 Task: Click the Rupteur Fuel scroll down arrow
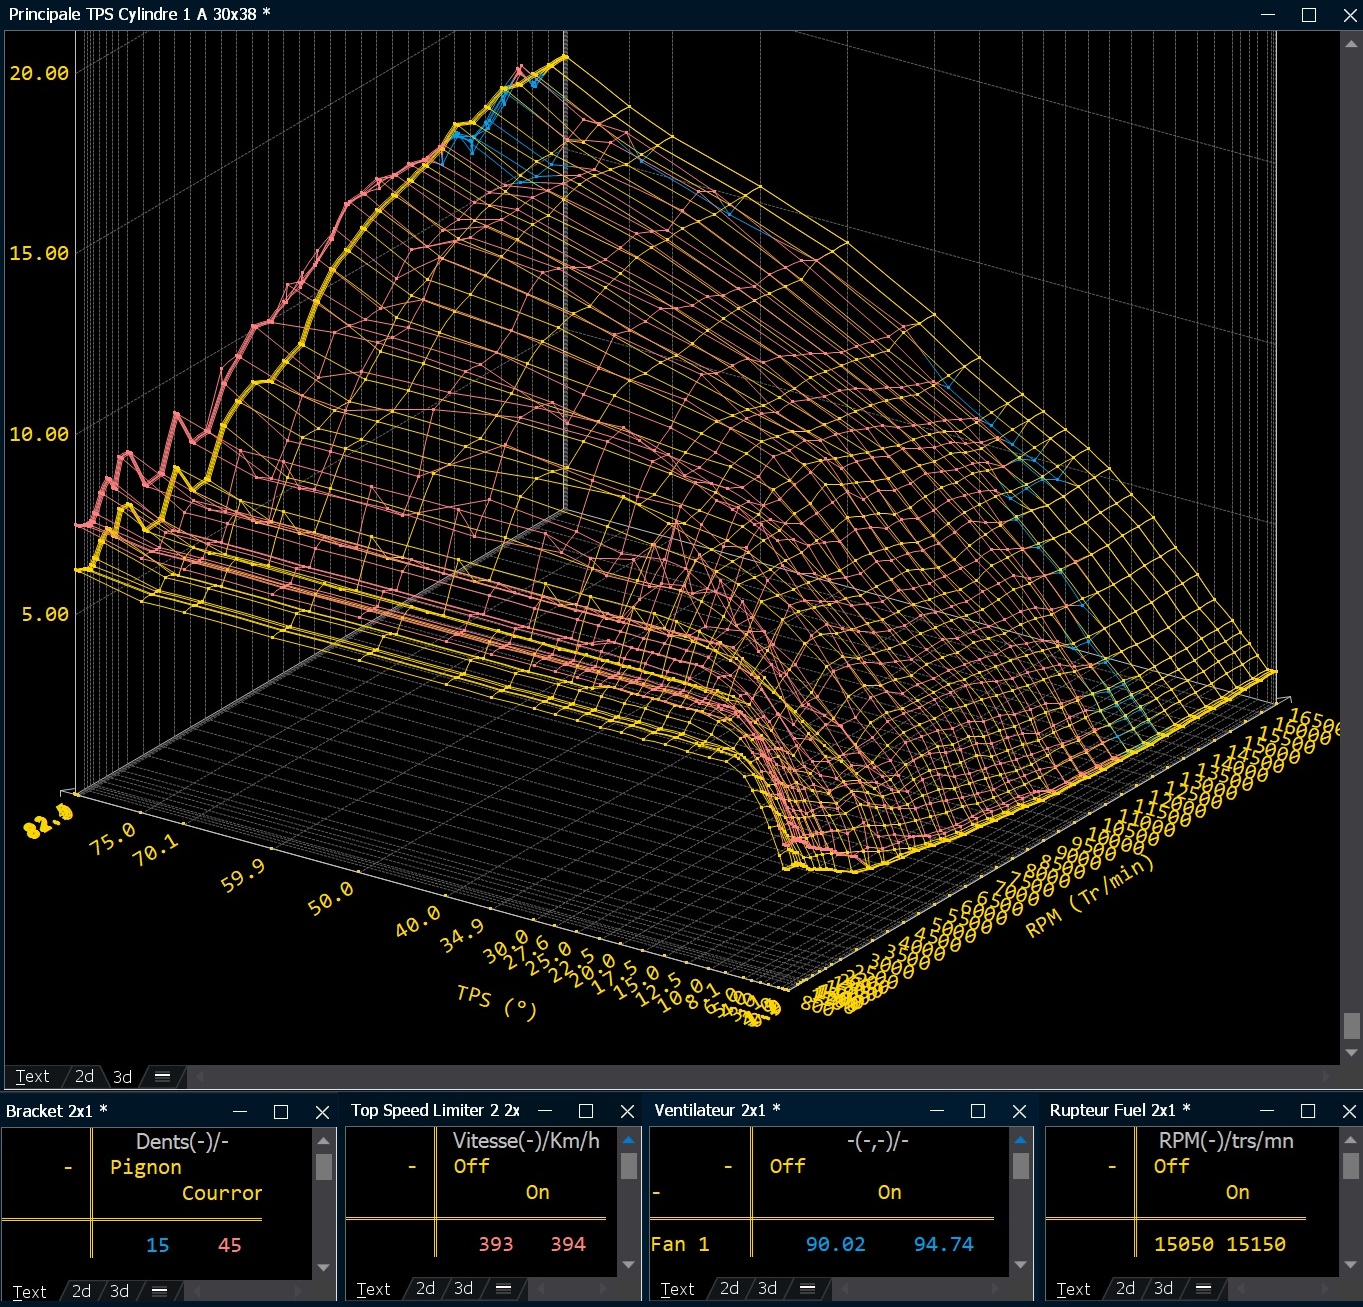click(x=1351, y=1265)
